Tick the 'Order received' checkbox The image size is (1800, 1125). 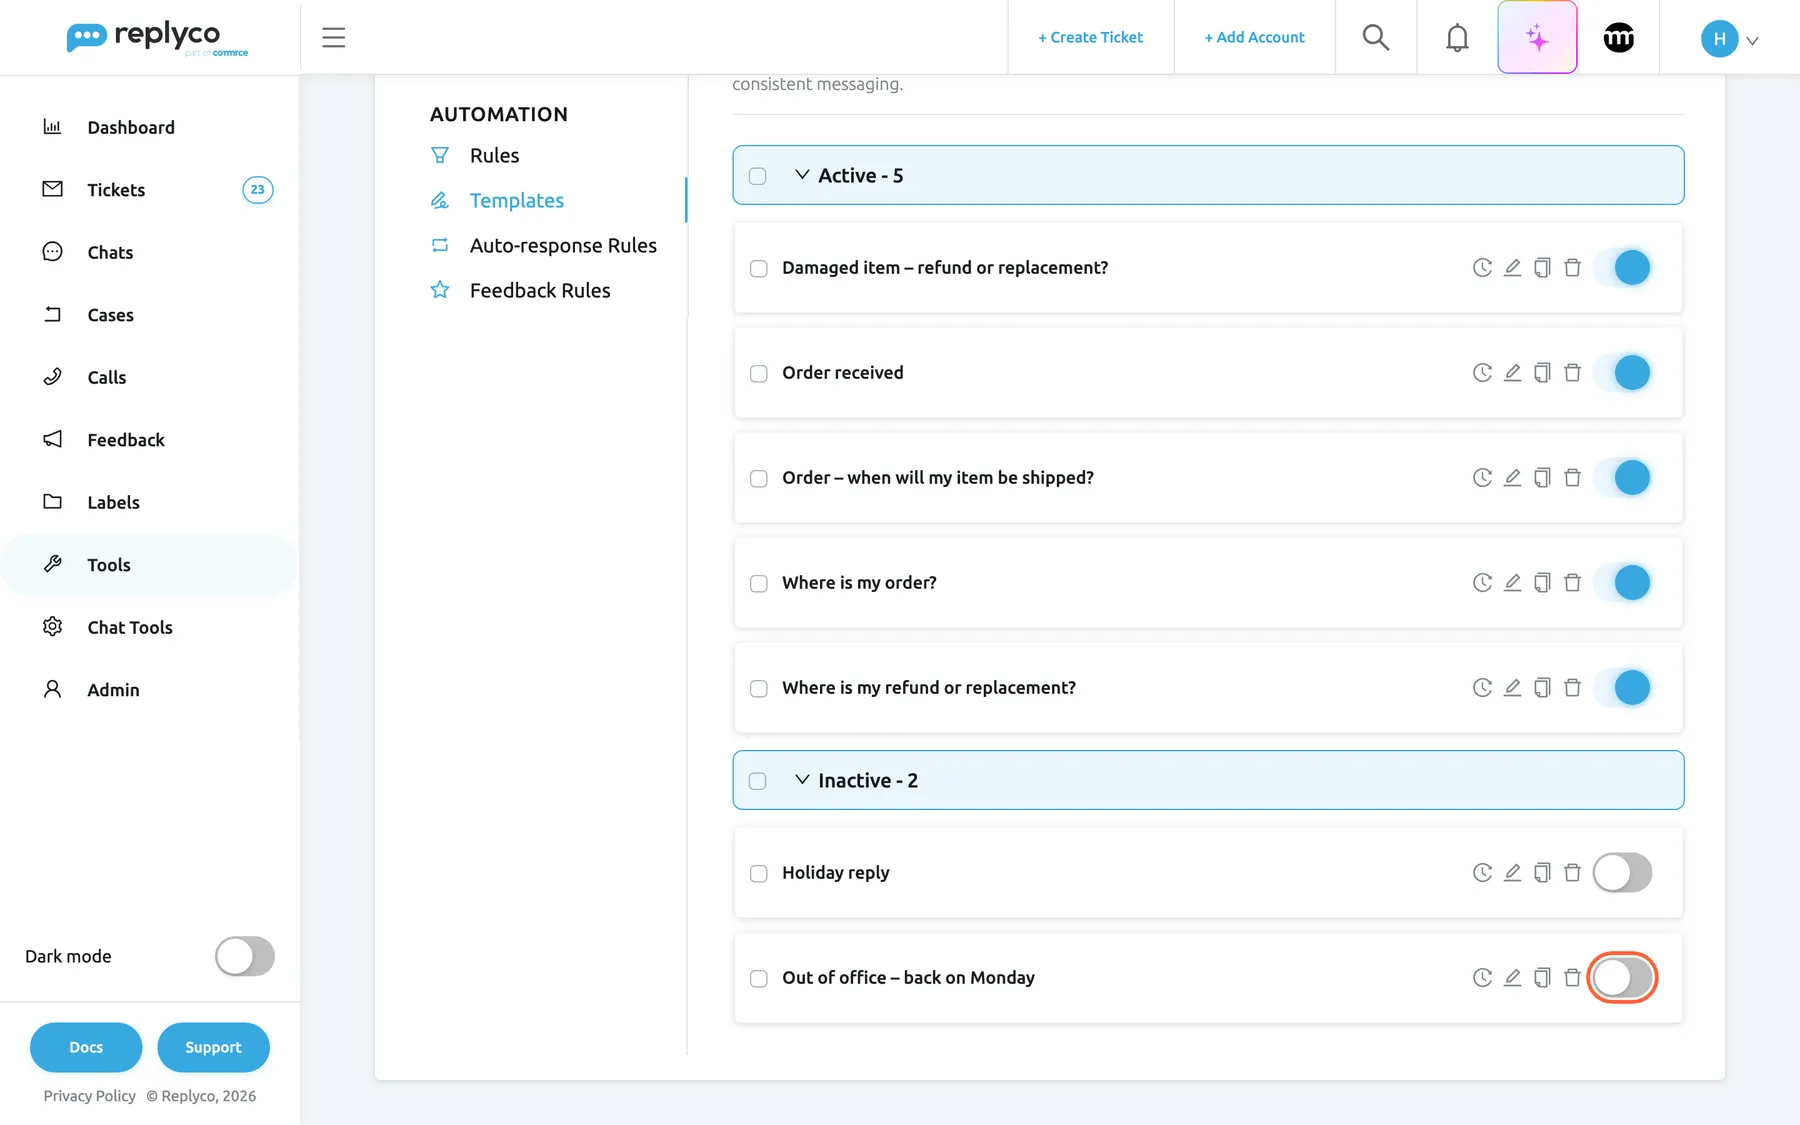point(759,373)
